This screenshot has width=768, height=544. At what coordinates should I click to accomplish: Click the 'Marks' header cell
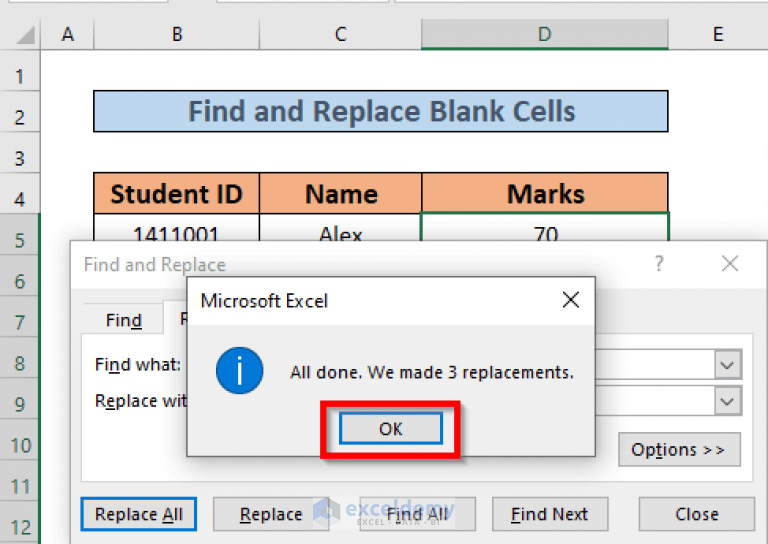coord(545,193)
